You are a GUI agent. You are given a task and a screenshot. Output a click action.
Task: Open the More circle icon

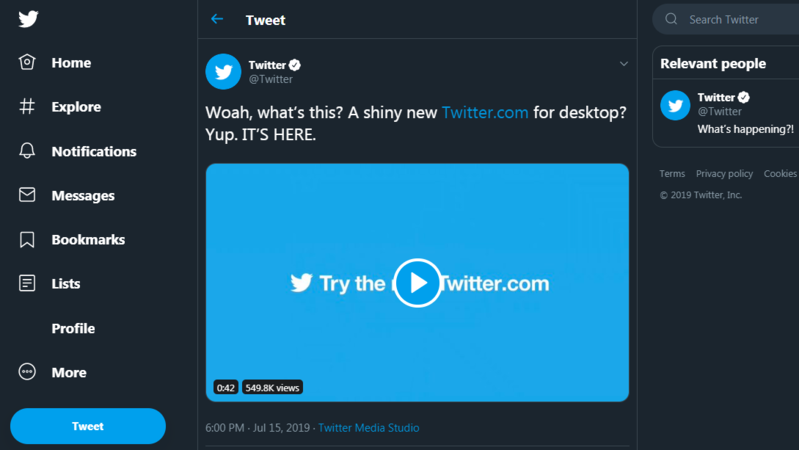27,372
